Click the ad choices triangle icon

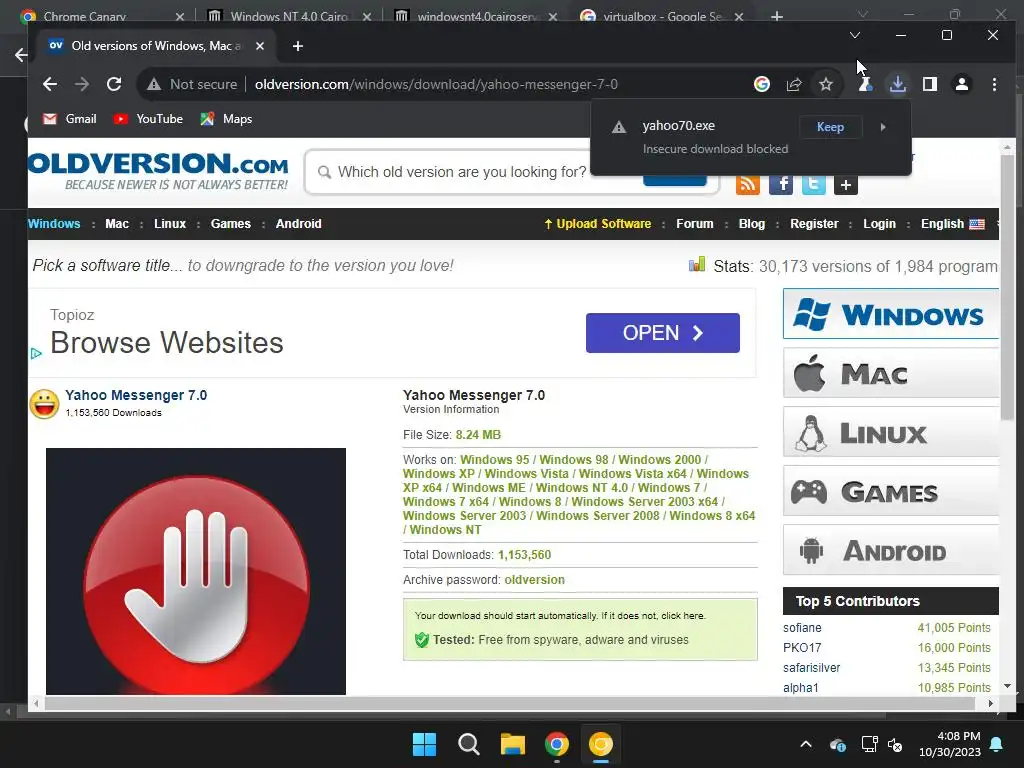(x=36, y=353)
